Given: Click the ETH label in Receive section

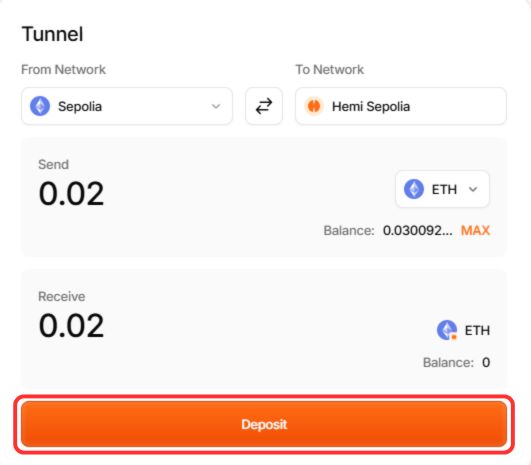Looking at the screenshot, I should point(477,330).
